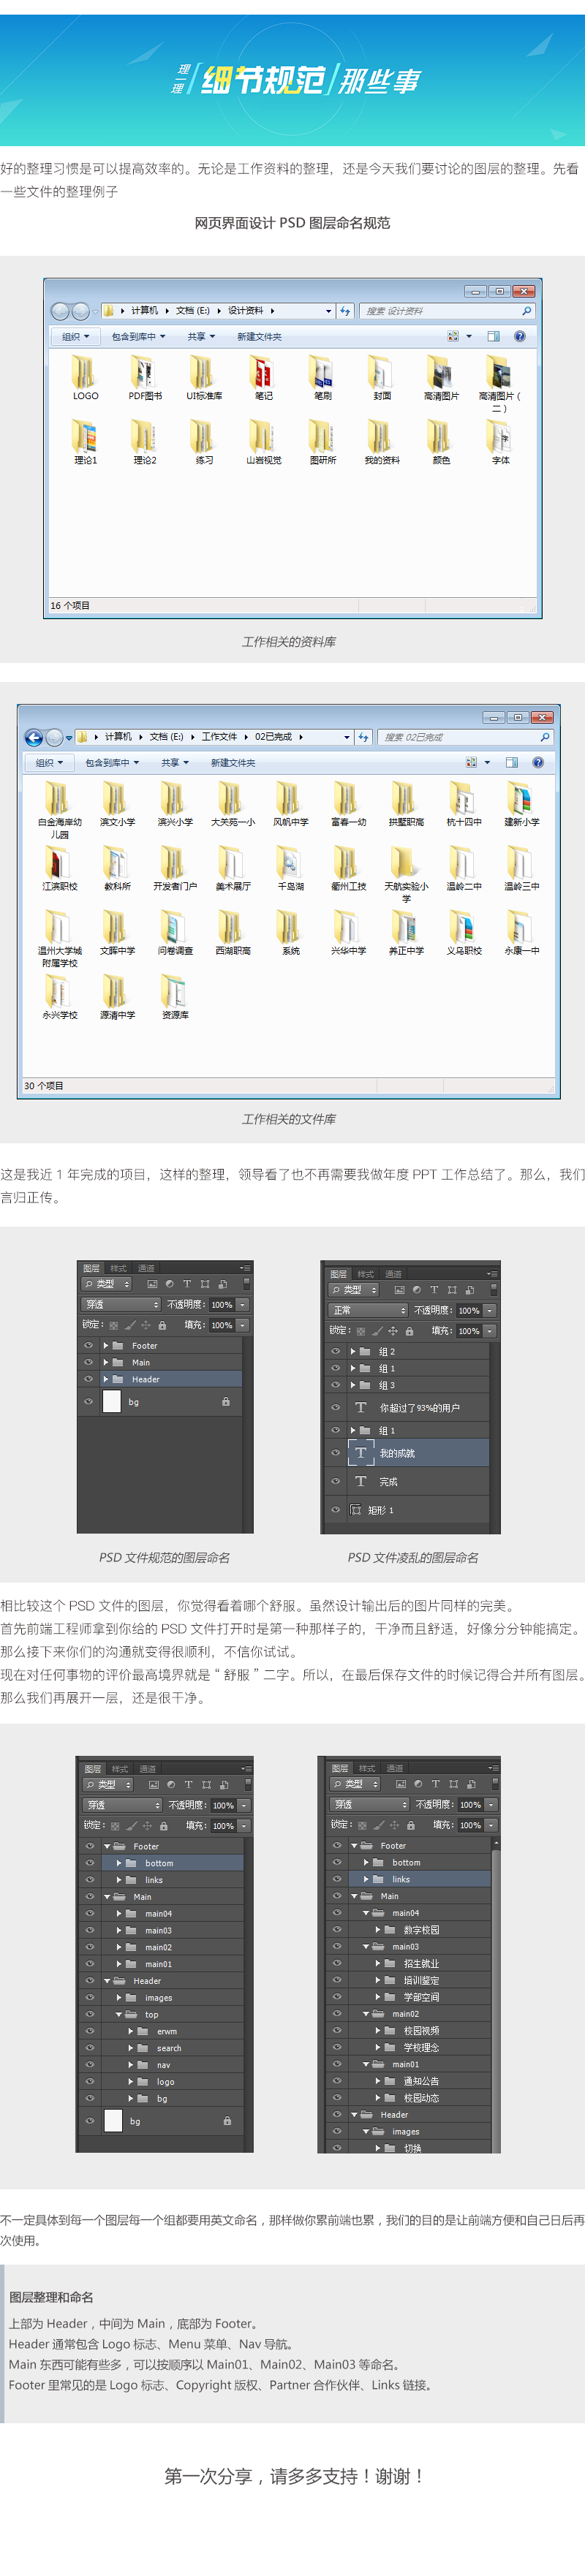The height and width of the screenshot is (2576, 585).
Task: Hide the nav group layer
Action: [90, 2064]
